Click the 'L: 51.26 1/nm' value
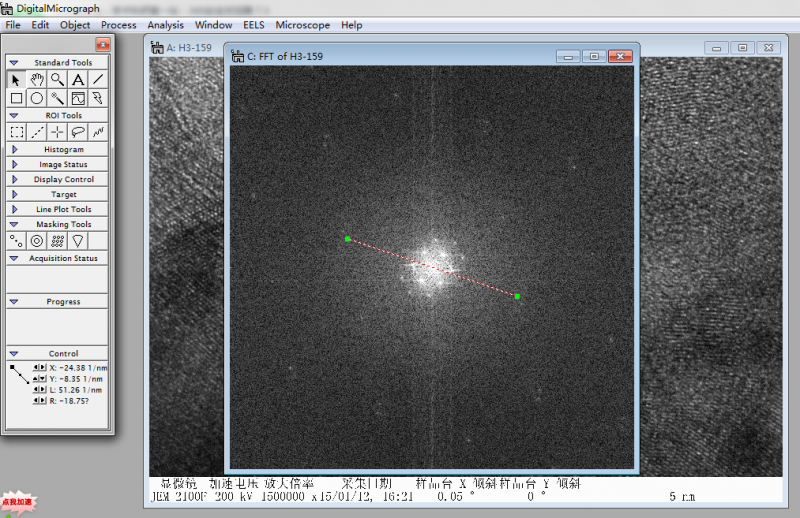The width and height of the screenshot is (800, 518). [x=76, y=390]
